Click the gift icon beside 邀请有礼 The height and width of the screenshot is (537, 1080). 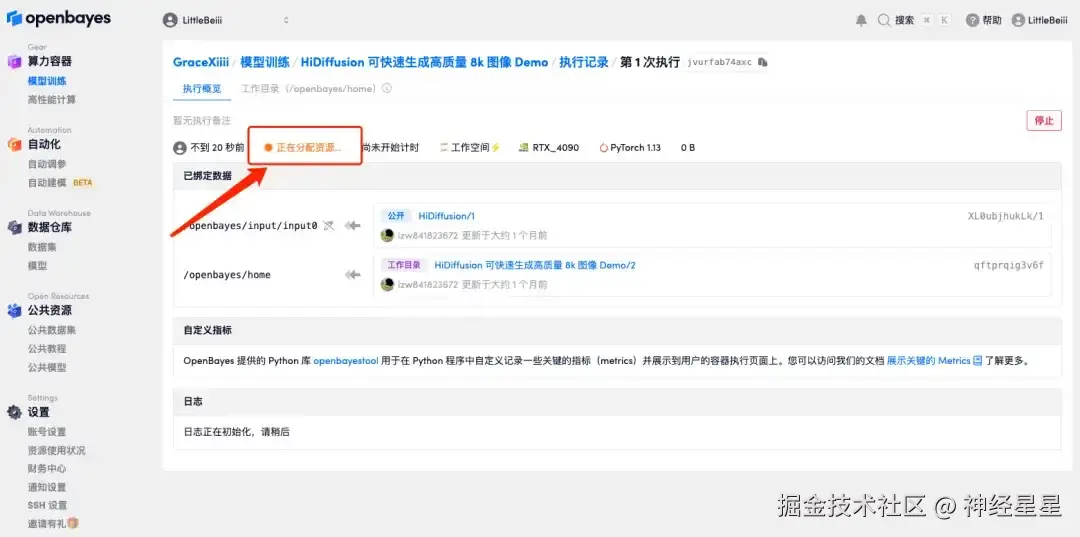click(72, 523)
